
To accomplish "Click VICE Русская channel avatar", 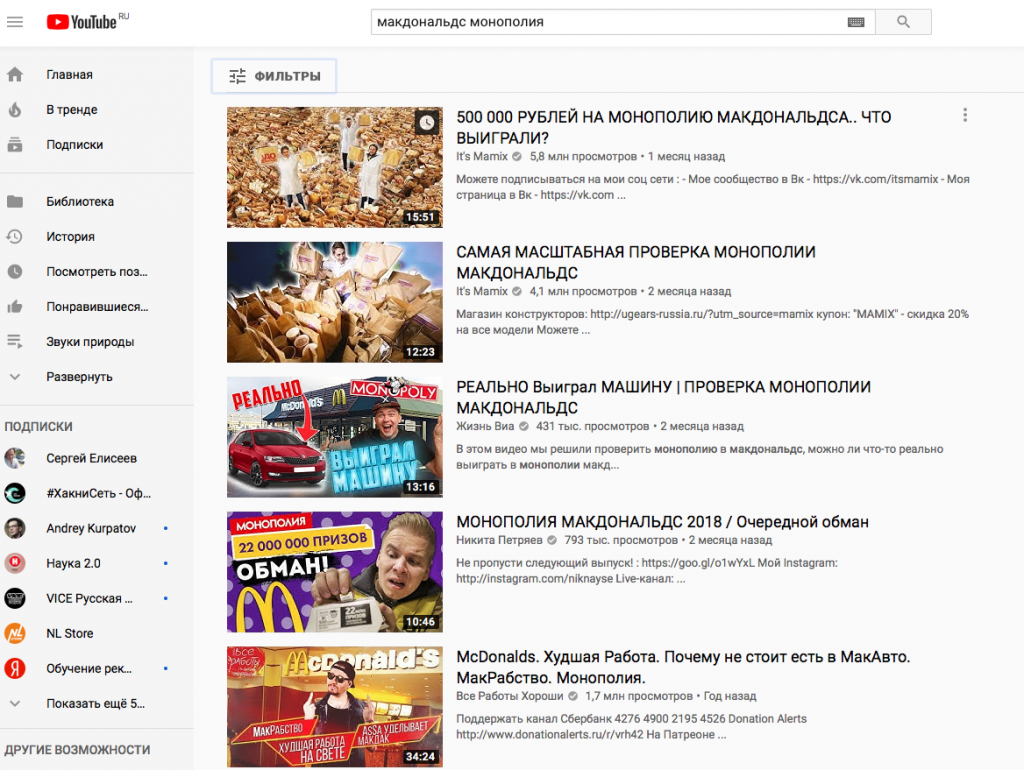I will (x=15, y=598).
